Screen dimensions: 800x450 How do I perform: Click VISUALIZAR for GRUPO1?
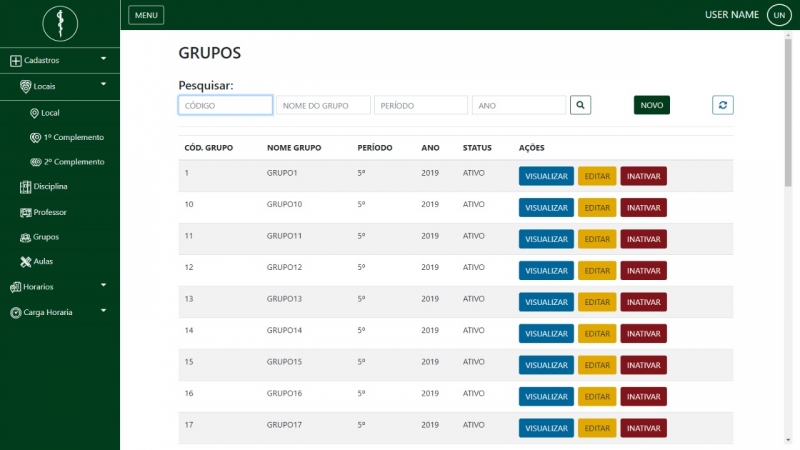tap(546, 176)
